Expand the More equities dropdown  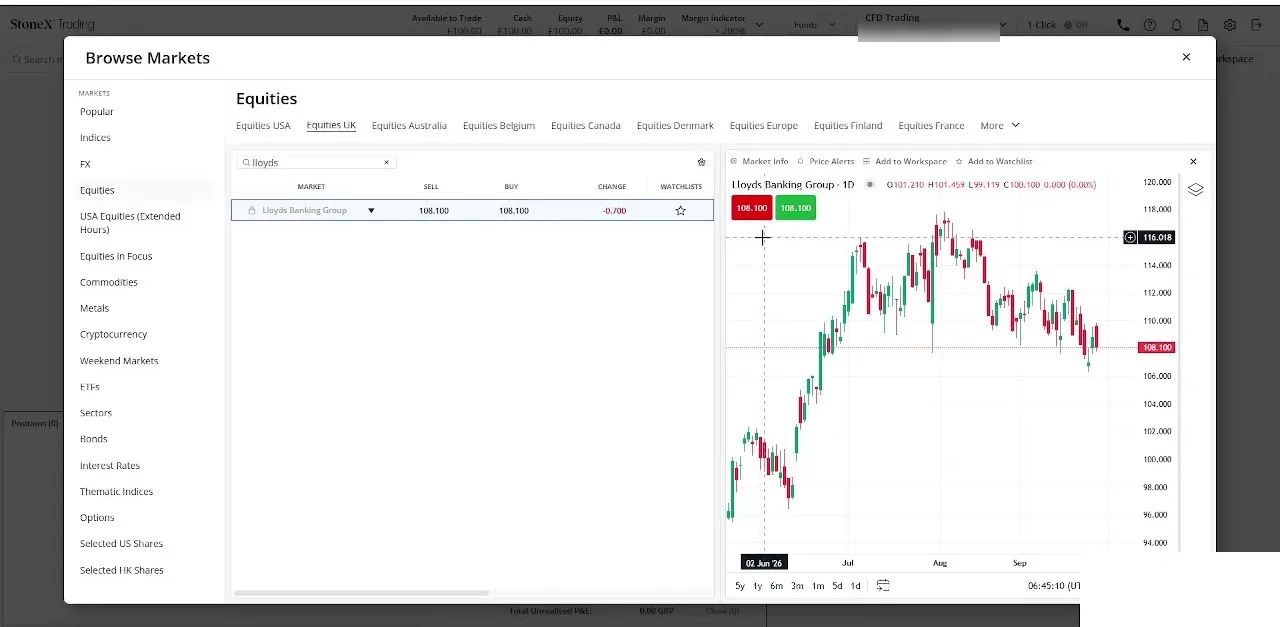click(x=1000, y=126)
